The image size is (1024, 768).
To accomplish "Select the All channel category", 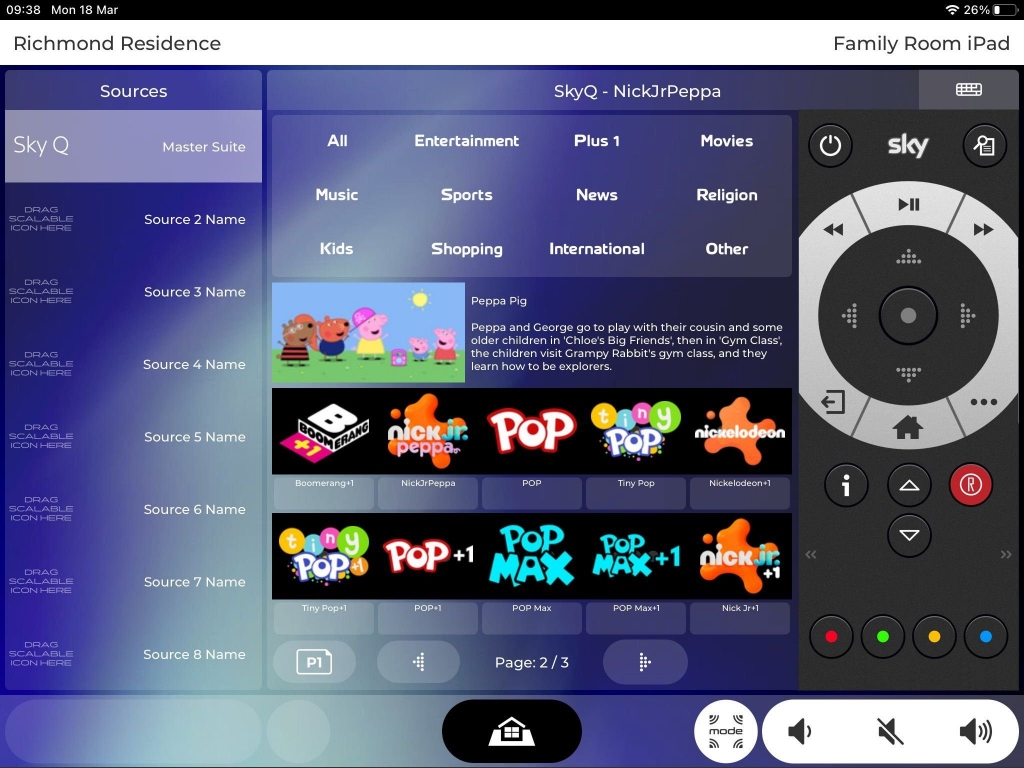I will [x=337, y=141].
